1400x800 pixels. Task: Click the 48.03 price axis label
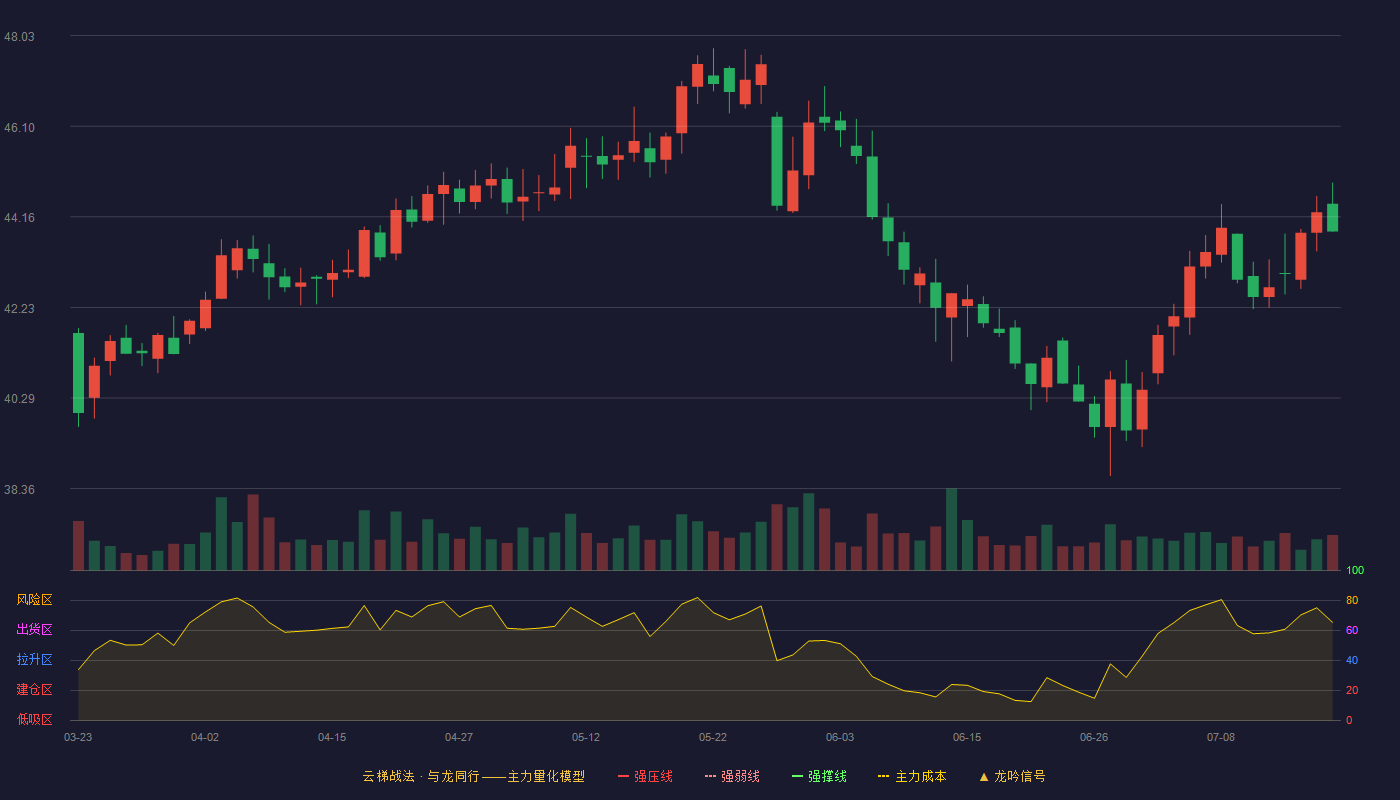19,36
